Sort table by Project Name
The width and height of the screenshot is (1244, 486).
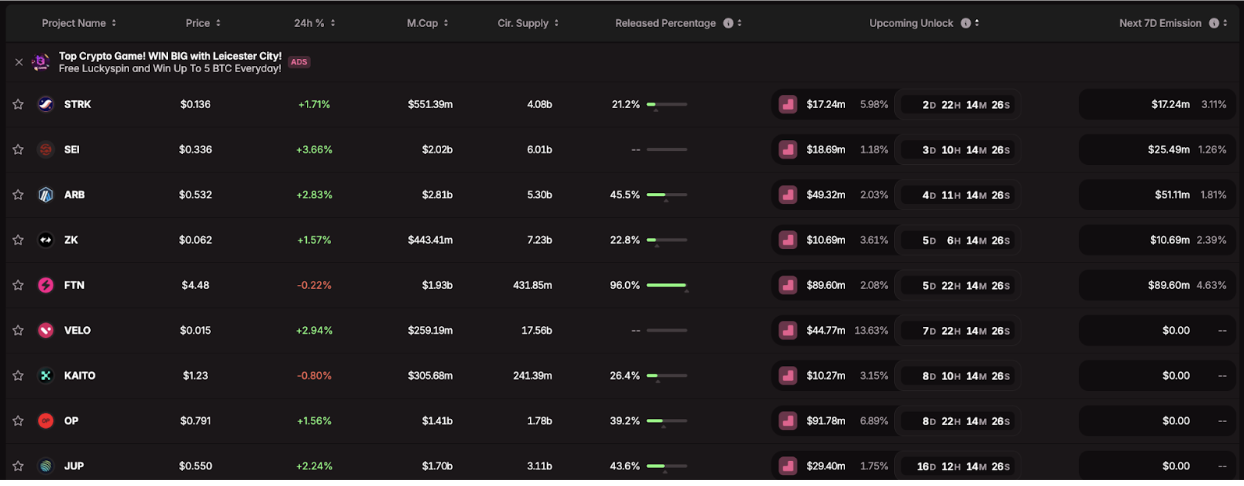click(114, 23)
